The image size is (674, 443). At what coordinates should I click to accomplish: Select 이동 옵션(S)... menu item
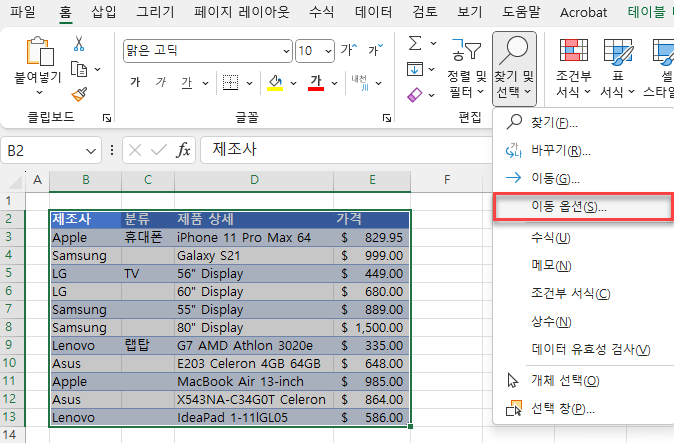click(583, 207)
